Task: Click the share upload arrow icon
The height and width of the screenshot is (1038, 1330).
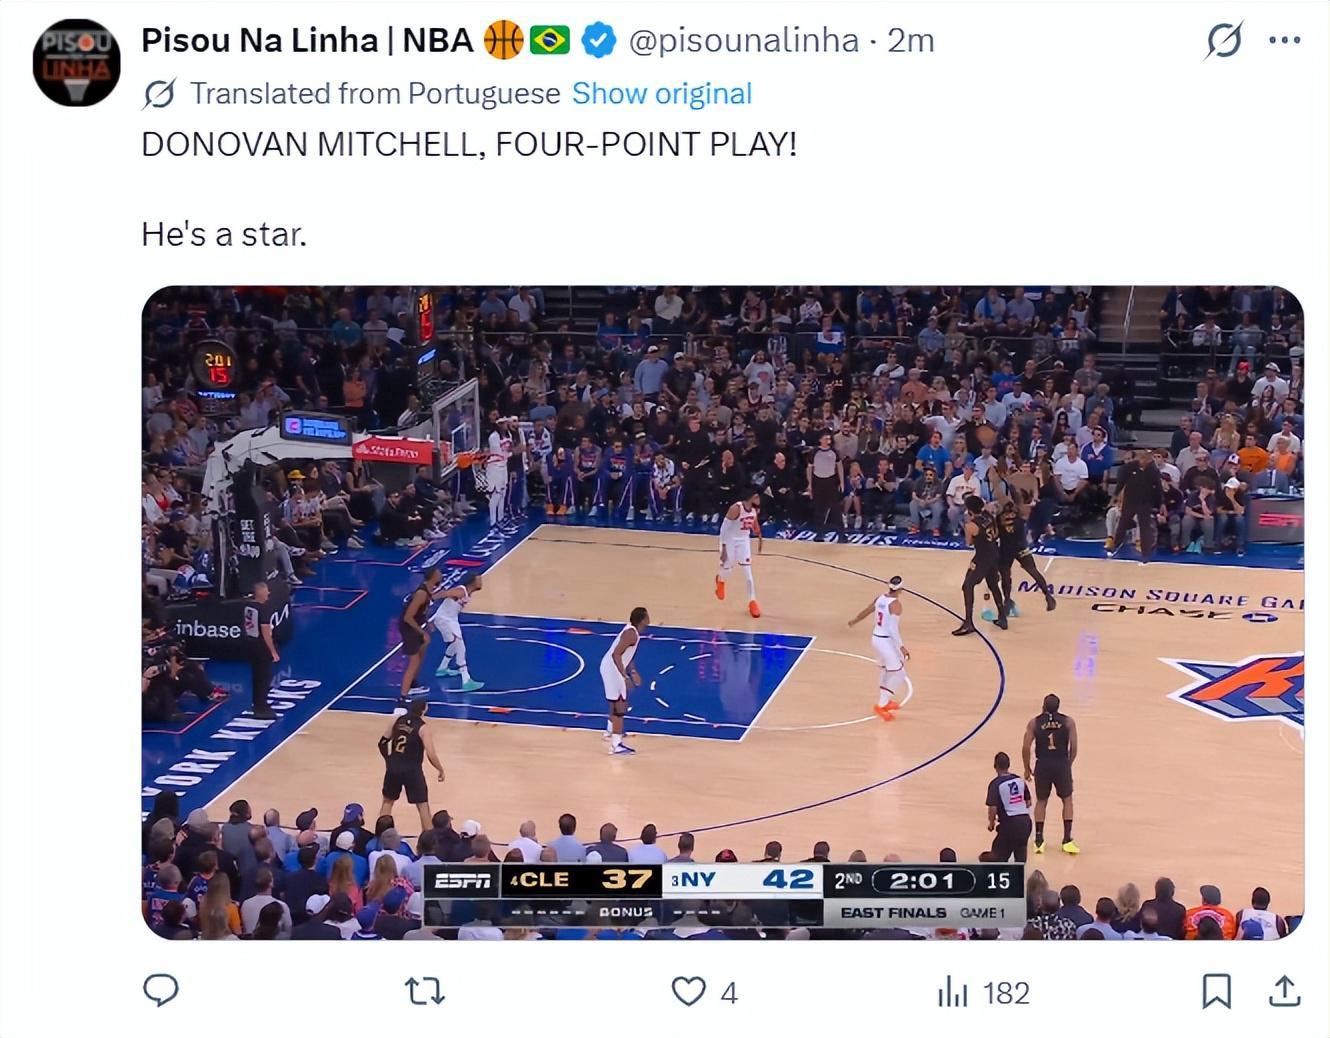Action: [1284, 991]
